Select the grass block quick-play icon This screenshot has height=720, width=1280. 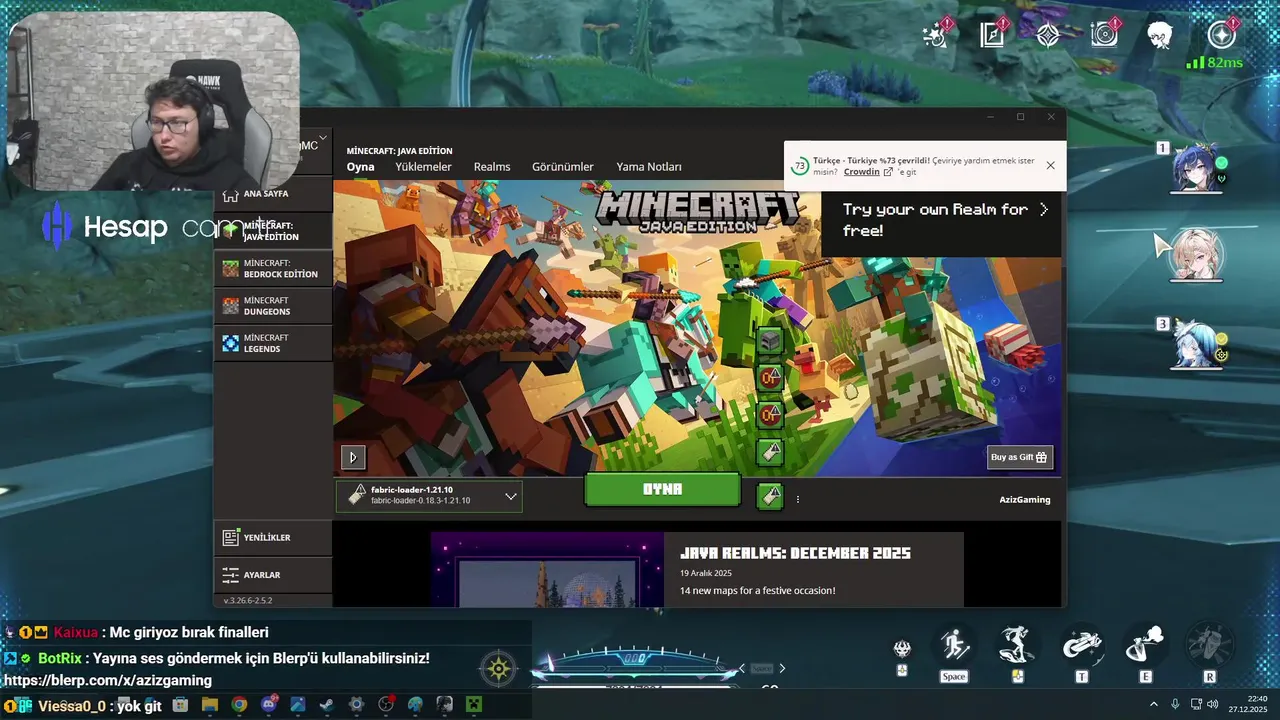pos(769,341)
